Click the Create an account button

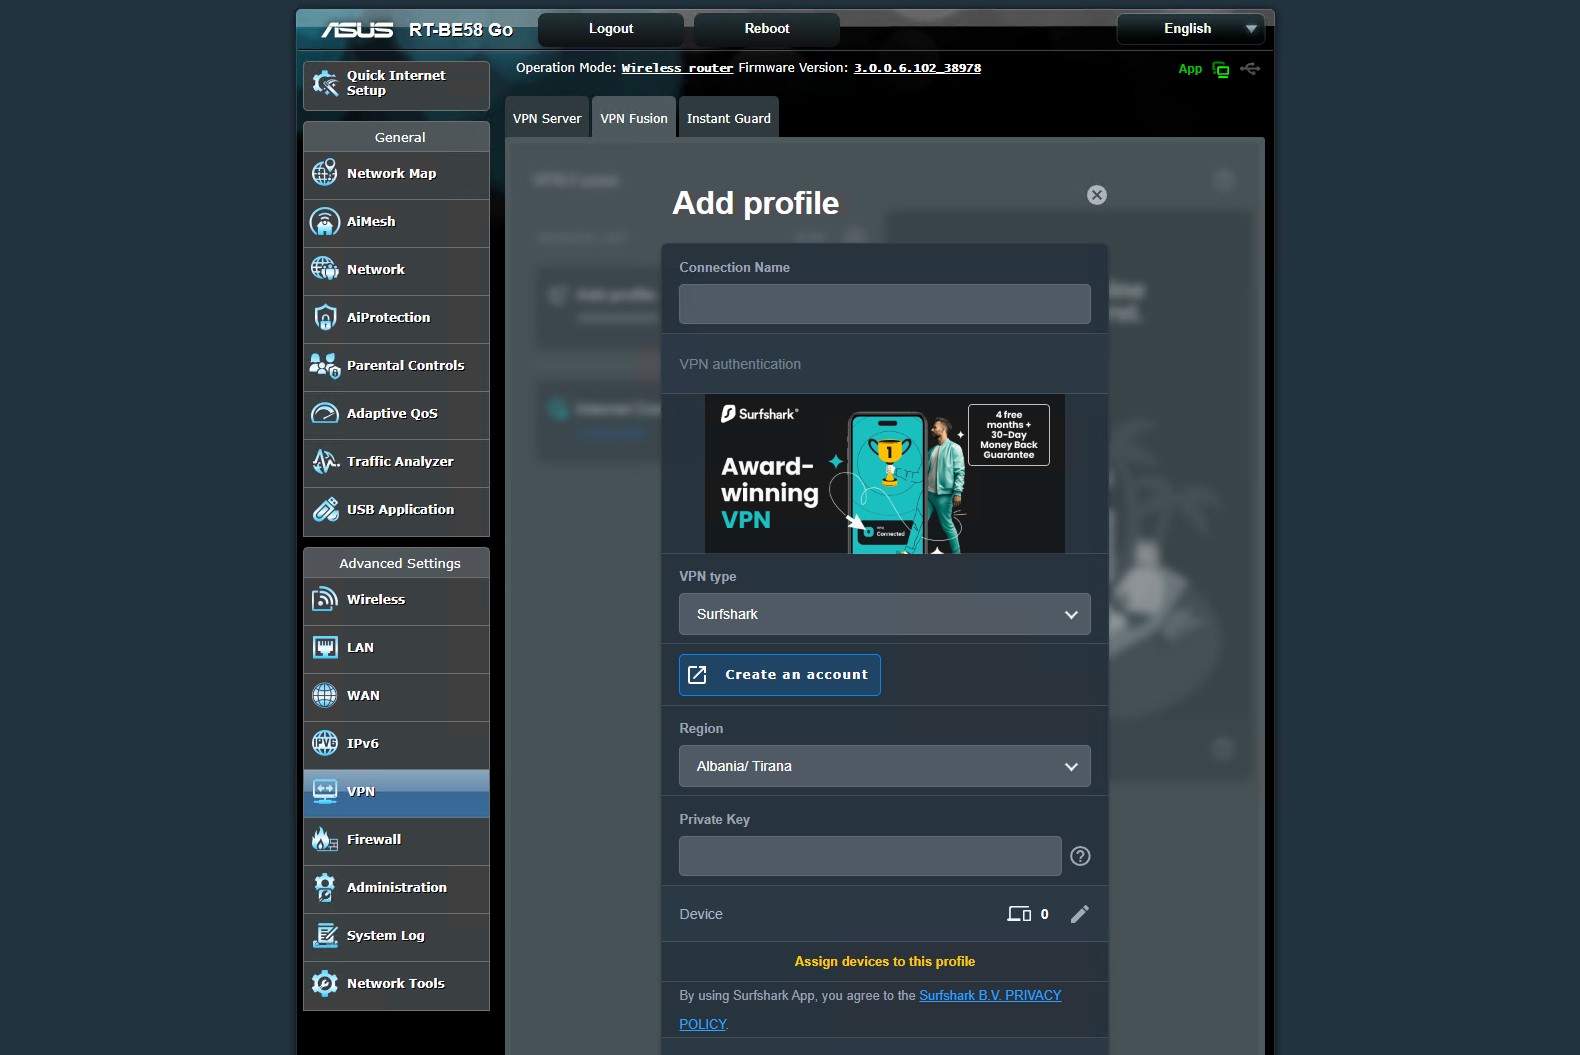point(780,675)
